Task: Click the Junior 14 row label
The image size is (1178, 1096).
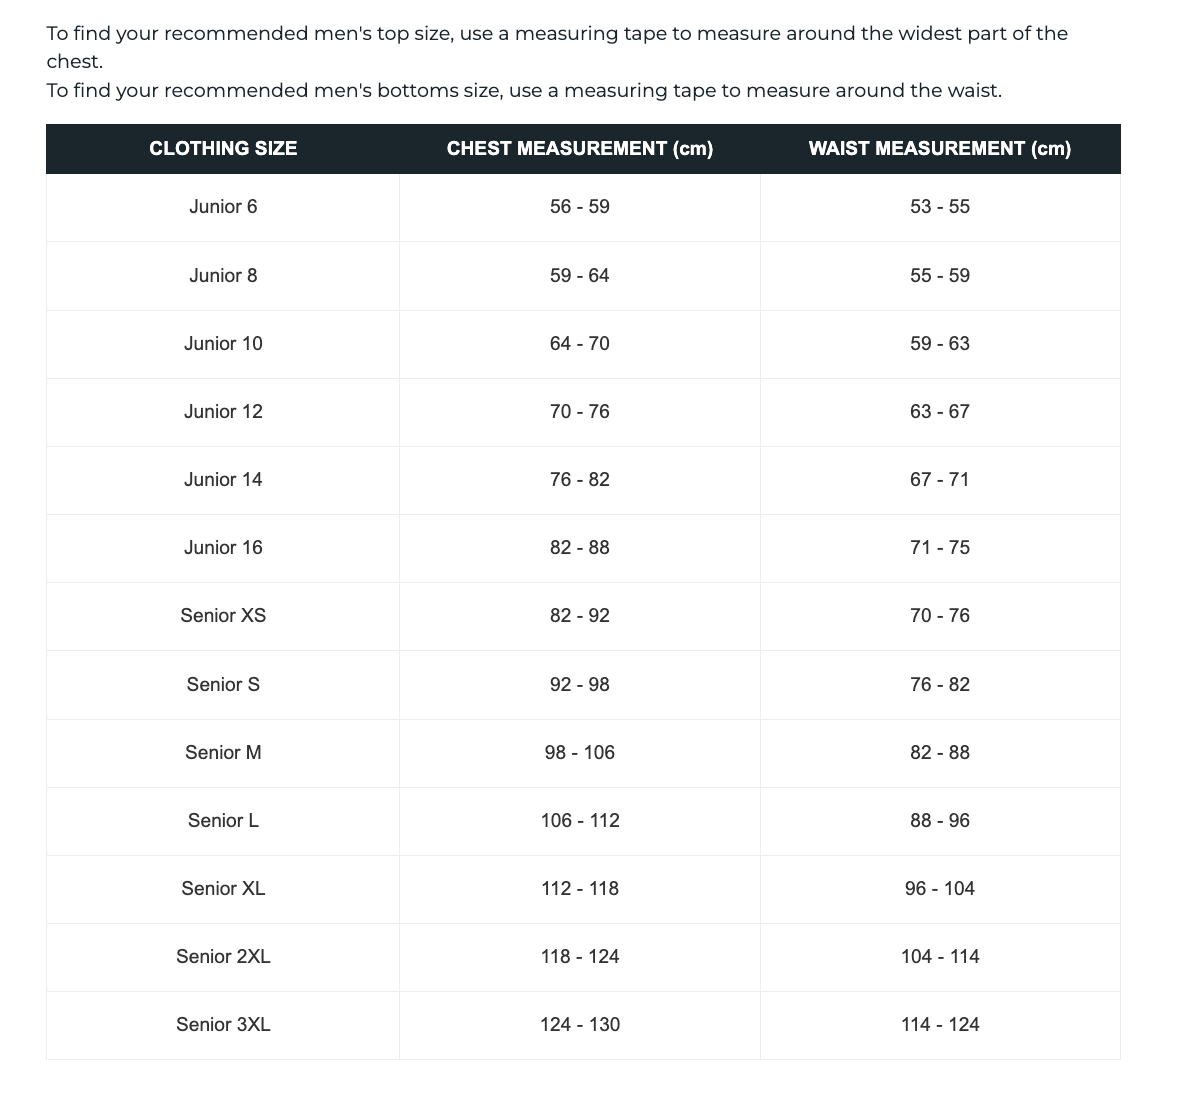Action: (223, 480)
